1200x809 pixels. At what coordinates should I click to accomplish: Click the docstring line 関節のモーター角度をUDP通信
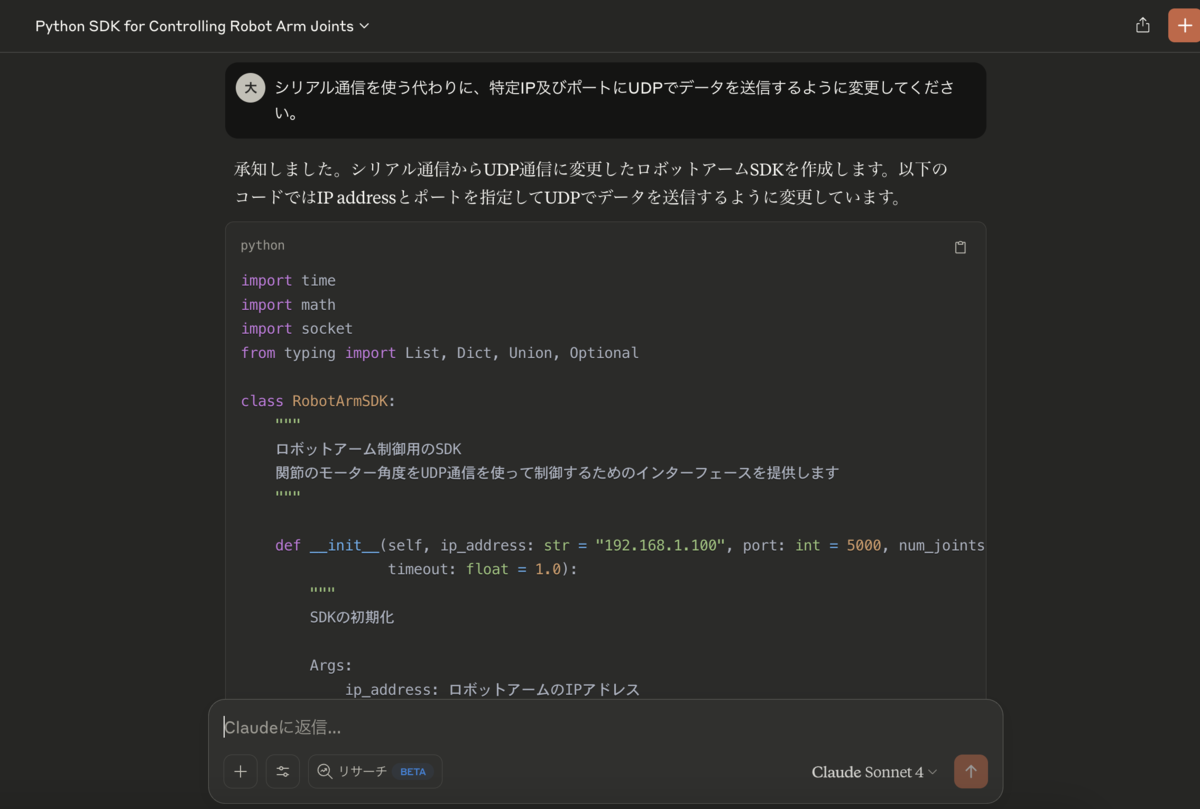557,473
